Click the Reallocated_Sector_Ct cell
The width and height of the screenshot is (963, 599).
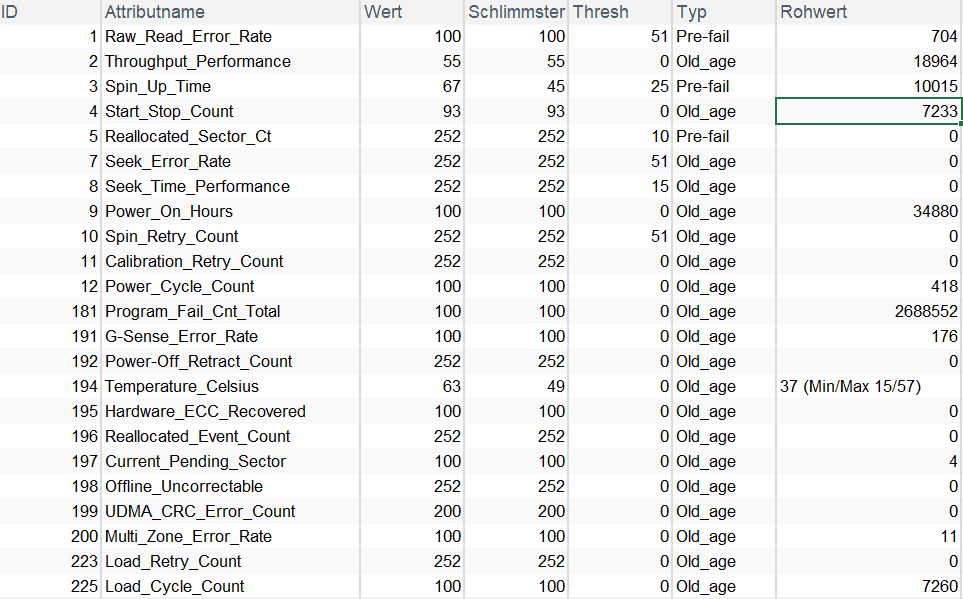[x=188, y=137]
